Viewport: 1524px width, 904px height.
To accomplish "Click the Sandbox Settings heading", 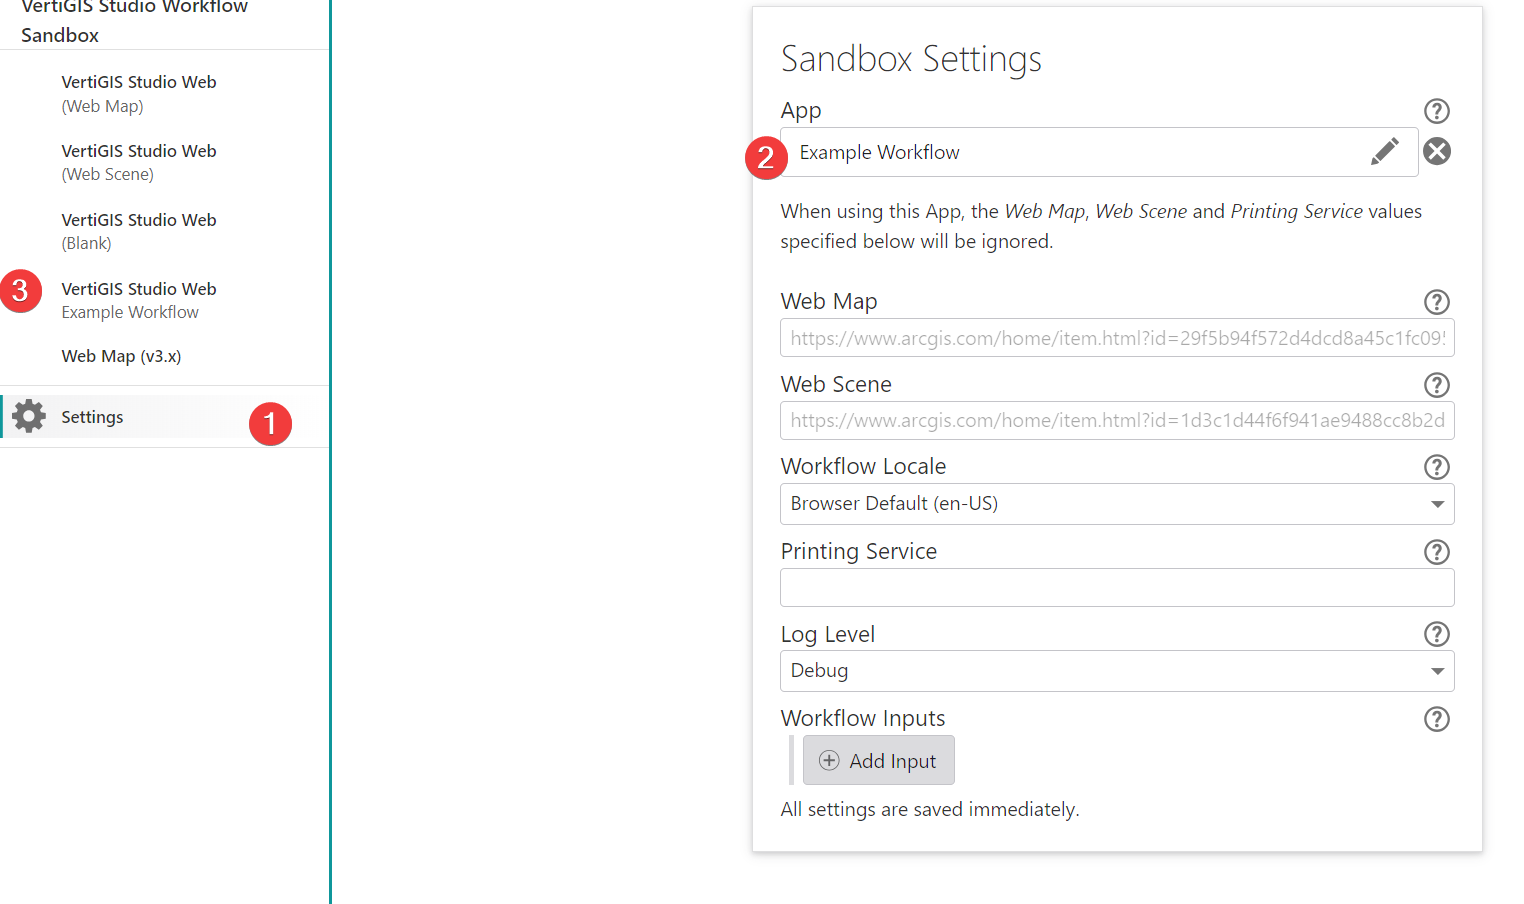I will (911, 59).
